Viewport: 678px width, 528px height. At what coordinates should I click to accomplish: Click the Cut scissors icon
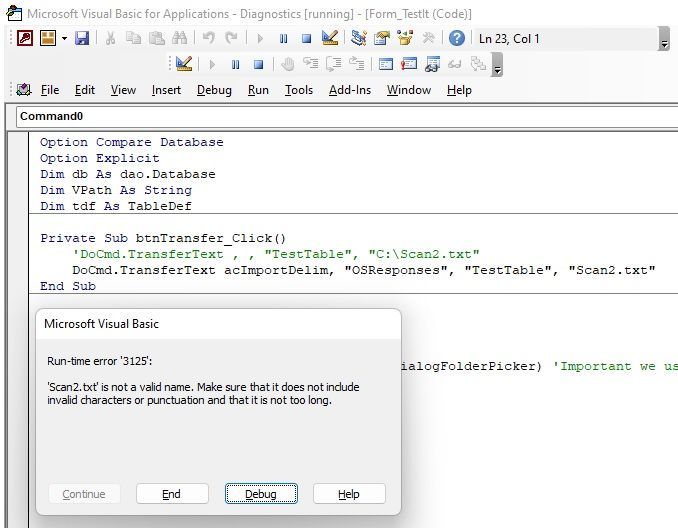click(x=110, y=38)
